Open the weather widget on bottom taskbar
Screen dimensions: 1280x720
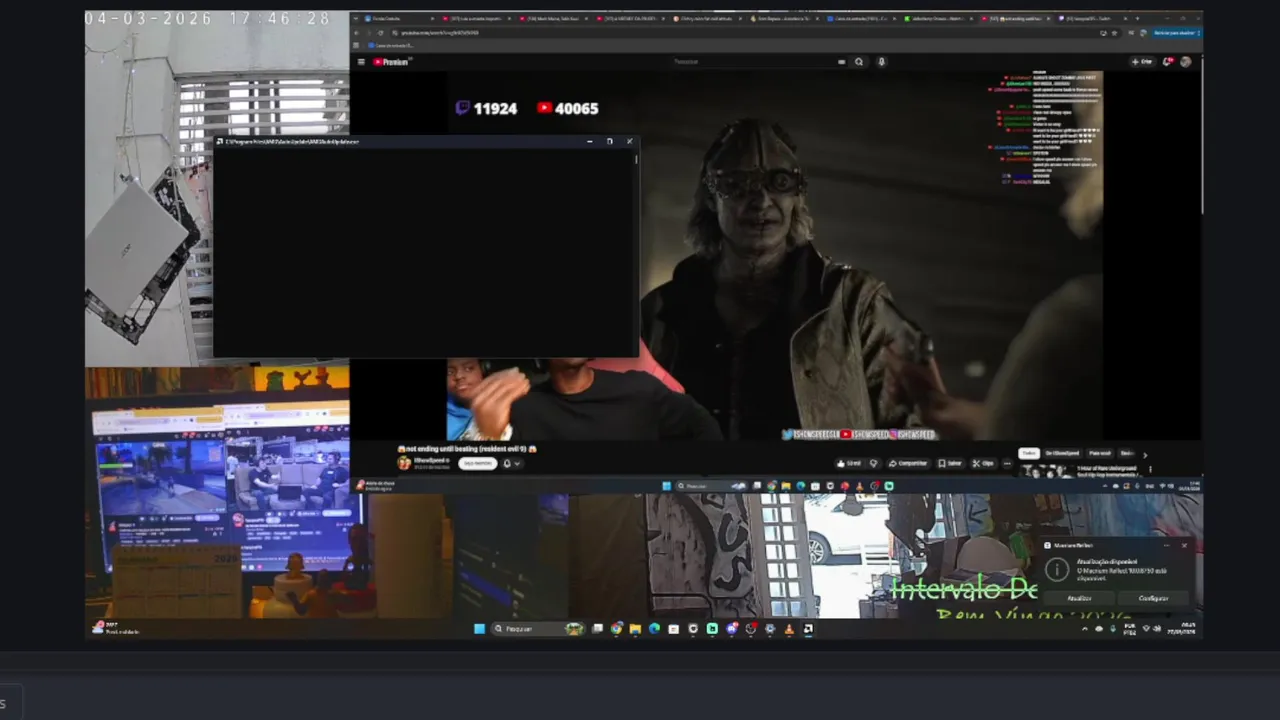click(x=115, y=628)
